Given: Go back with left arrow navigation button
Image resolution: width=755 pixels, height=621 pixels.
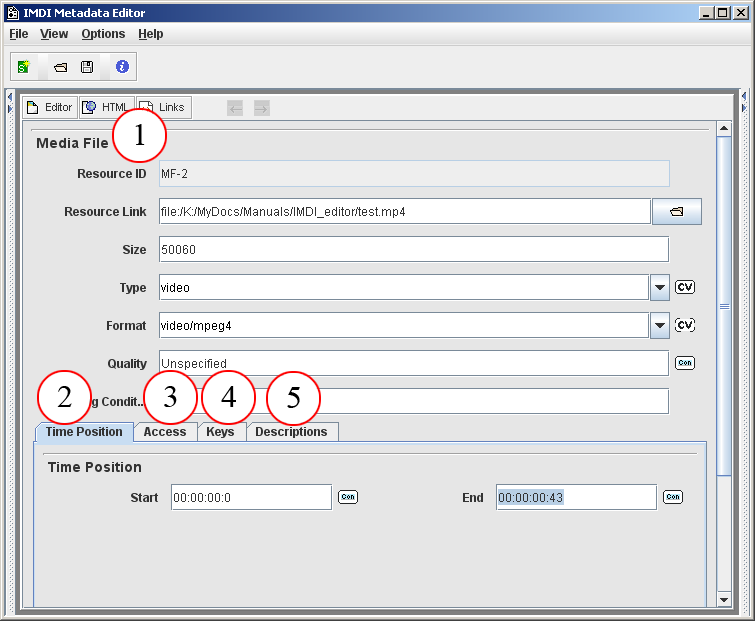Looking at the screenshot, I should [x=235, y=108].
